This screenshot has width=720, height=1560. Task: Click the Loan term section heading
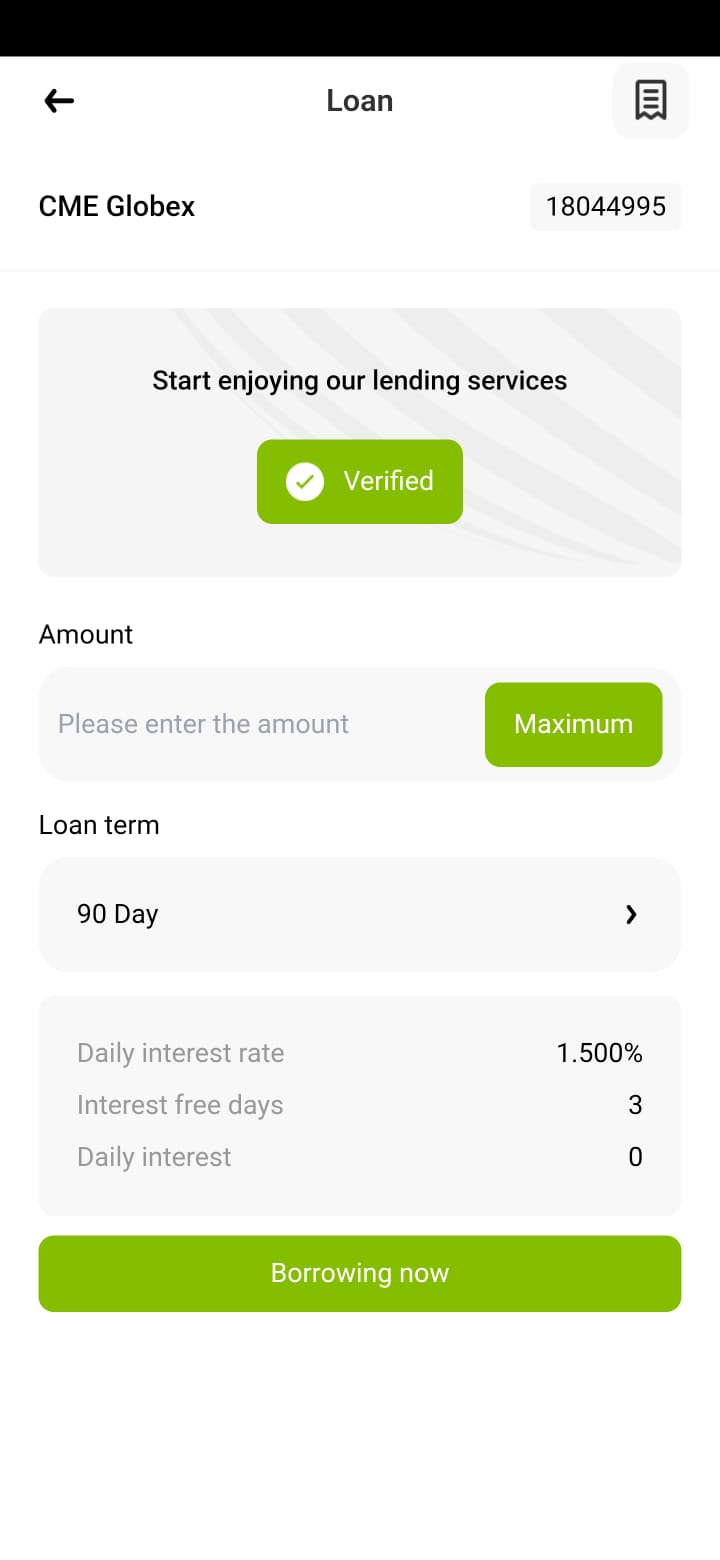click(99, 825)
